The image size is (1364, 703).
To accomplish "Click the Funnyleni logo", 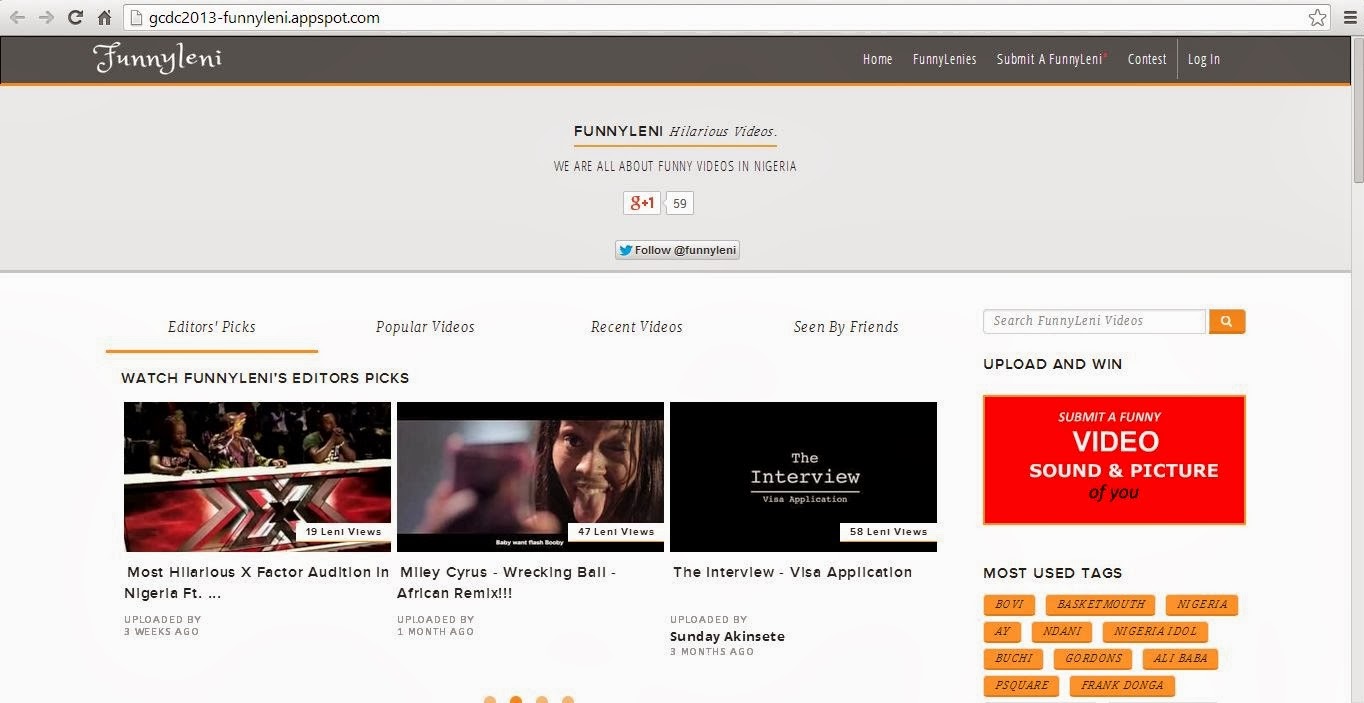I will point(158,59).
